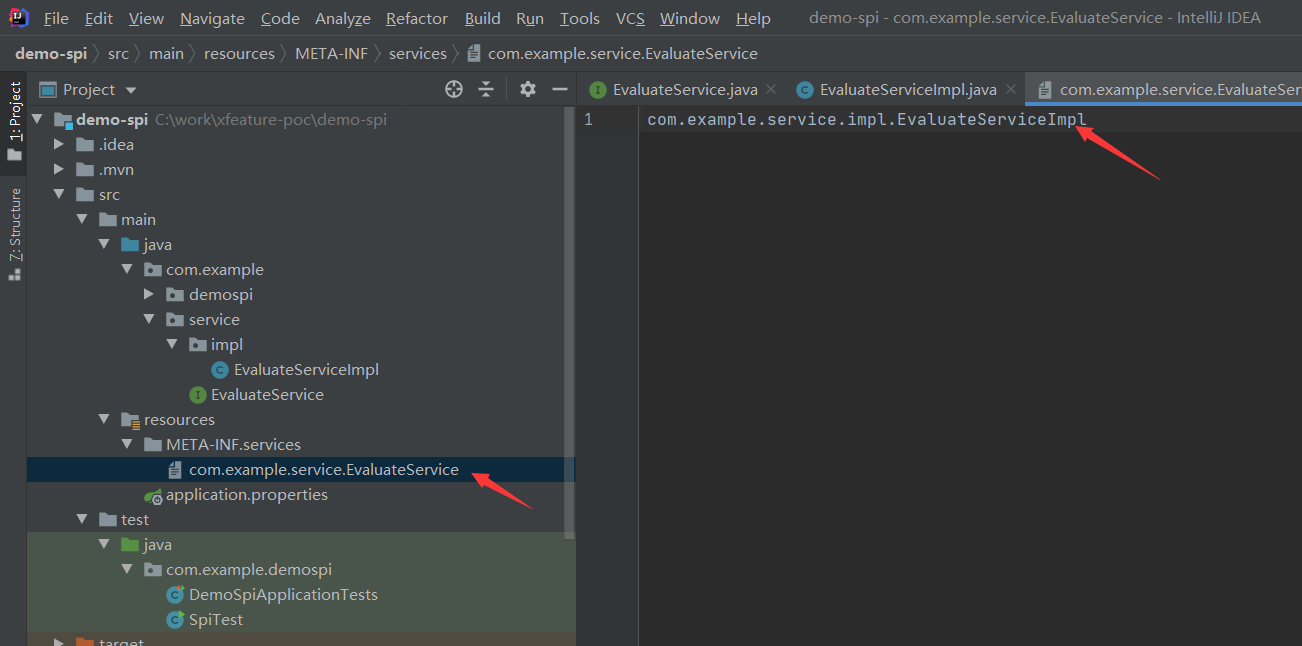Click the EvaluateService interface icon in the tree
This screenshot has width=1302, height=646.
(197, 395)
